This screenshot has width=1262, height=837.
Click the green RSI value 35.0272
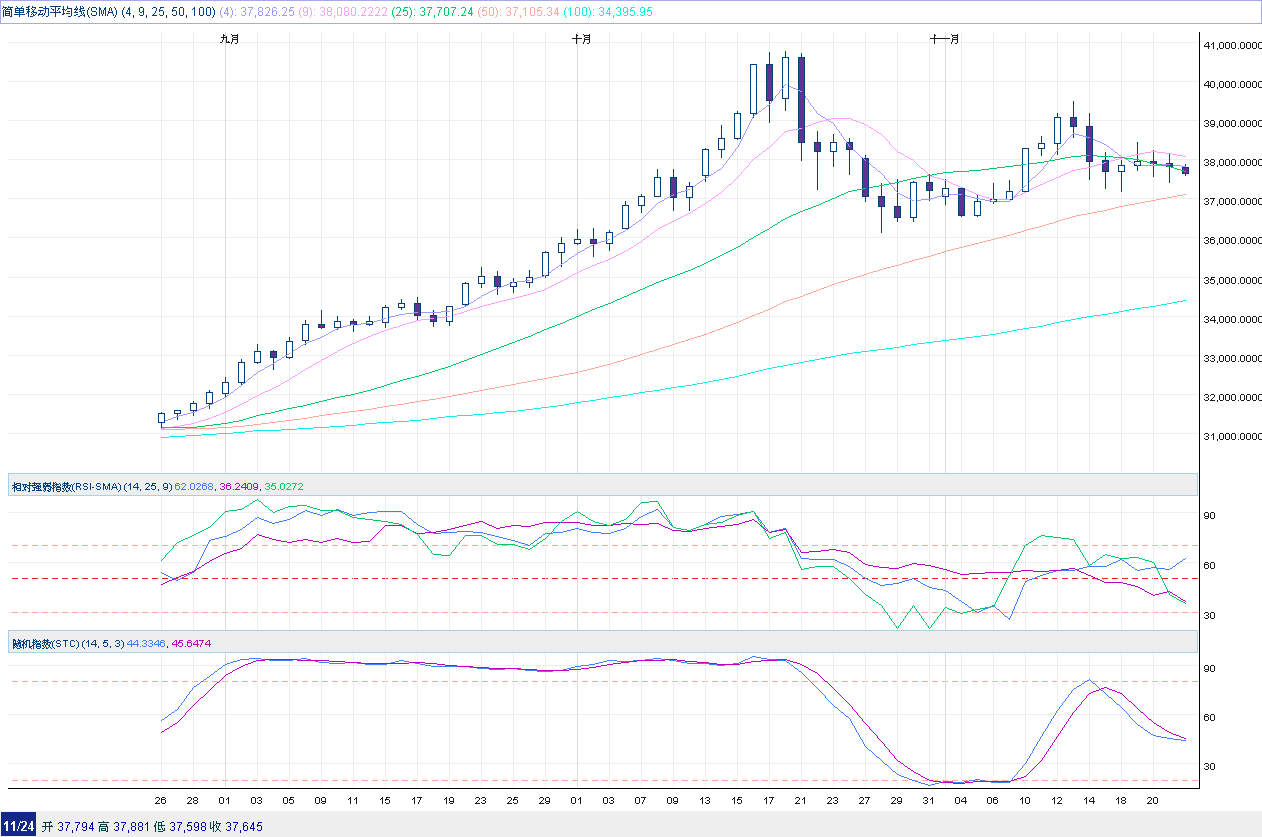283,487
